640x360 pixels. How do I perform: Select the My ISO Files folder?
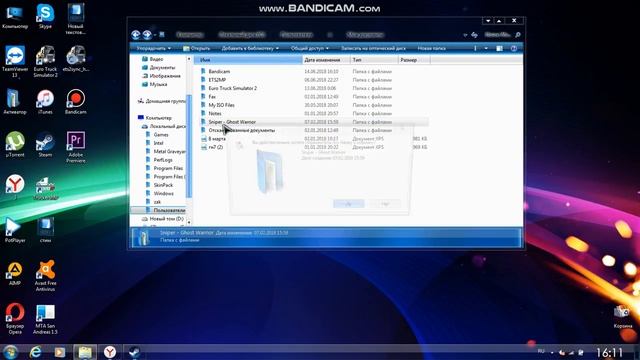pyautogui.click(x=221, y=105)
